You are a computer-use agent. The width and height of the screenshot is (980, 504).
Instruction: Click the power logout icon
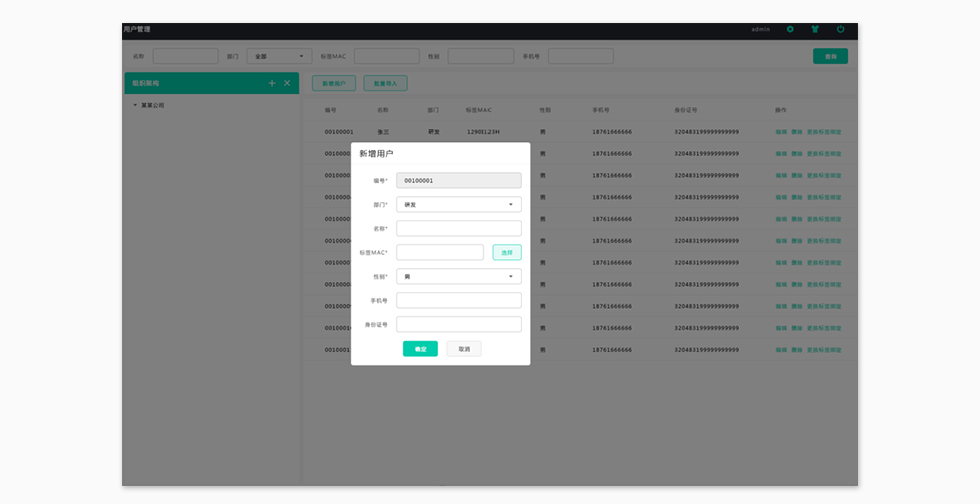pyautogui.click(x=840, y=29)
